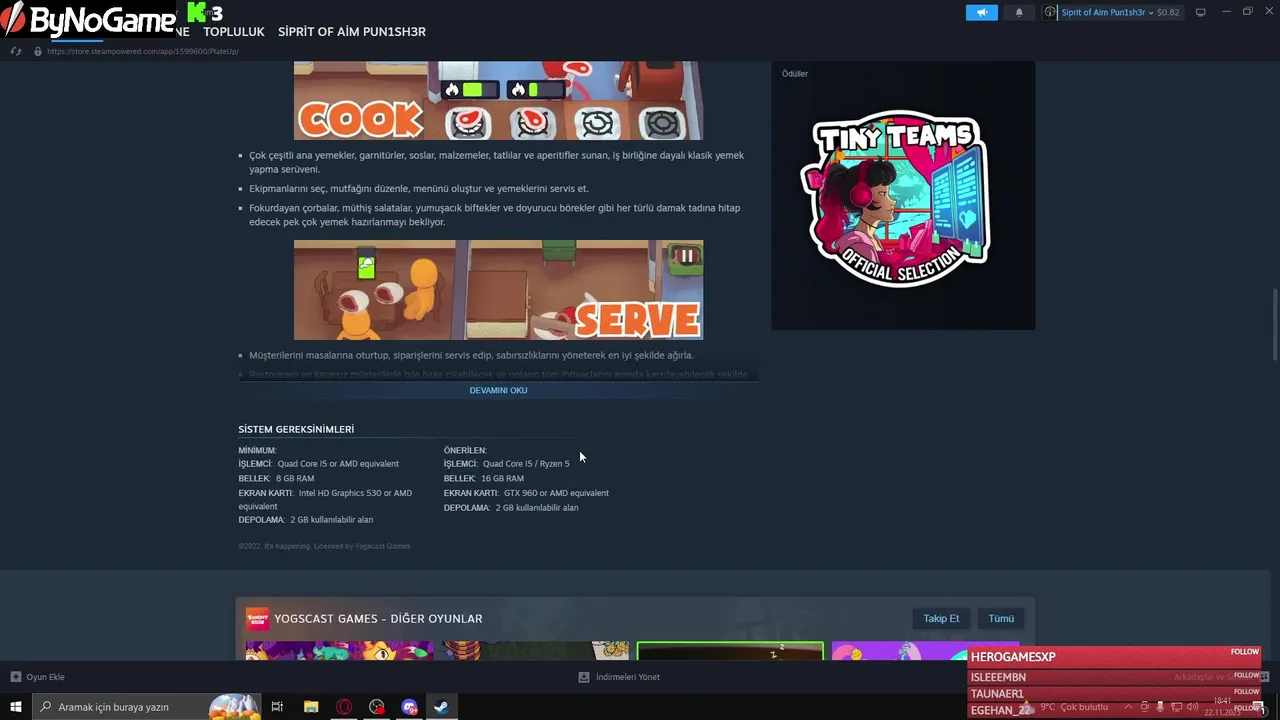Click the COOK gameplay image

click(498, 100)
